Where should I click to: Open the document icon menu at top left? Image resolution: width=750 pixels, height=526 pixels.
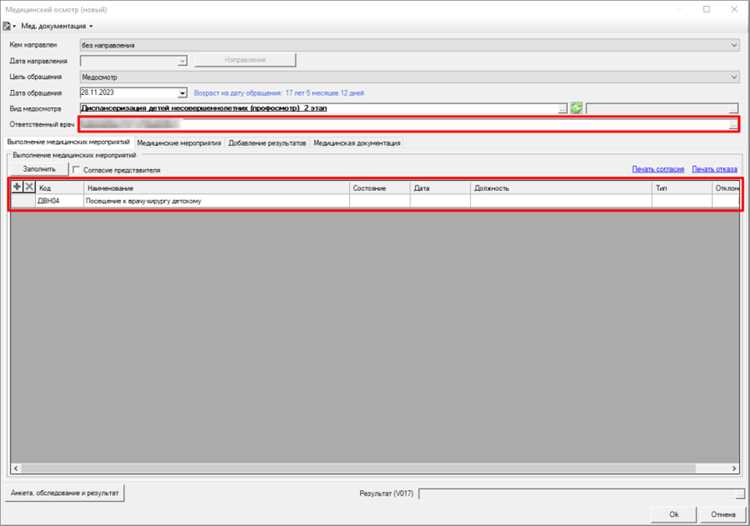[8, 25]
